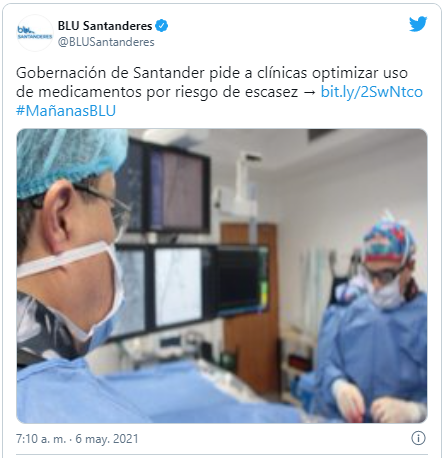The width and height of the screenshot is (445, 458).
Task: Open the tweet info circle icon
Action: pos(418,438)
